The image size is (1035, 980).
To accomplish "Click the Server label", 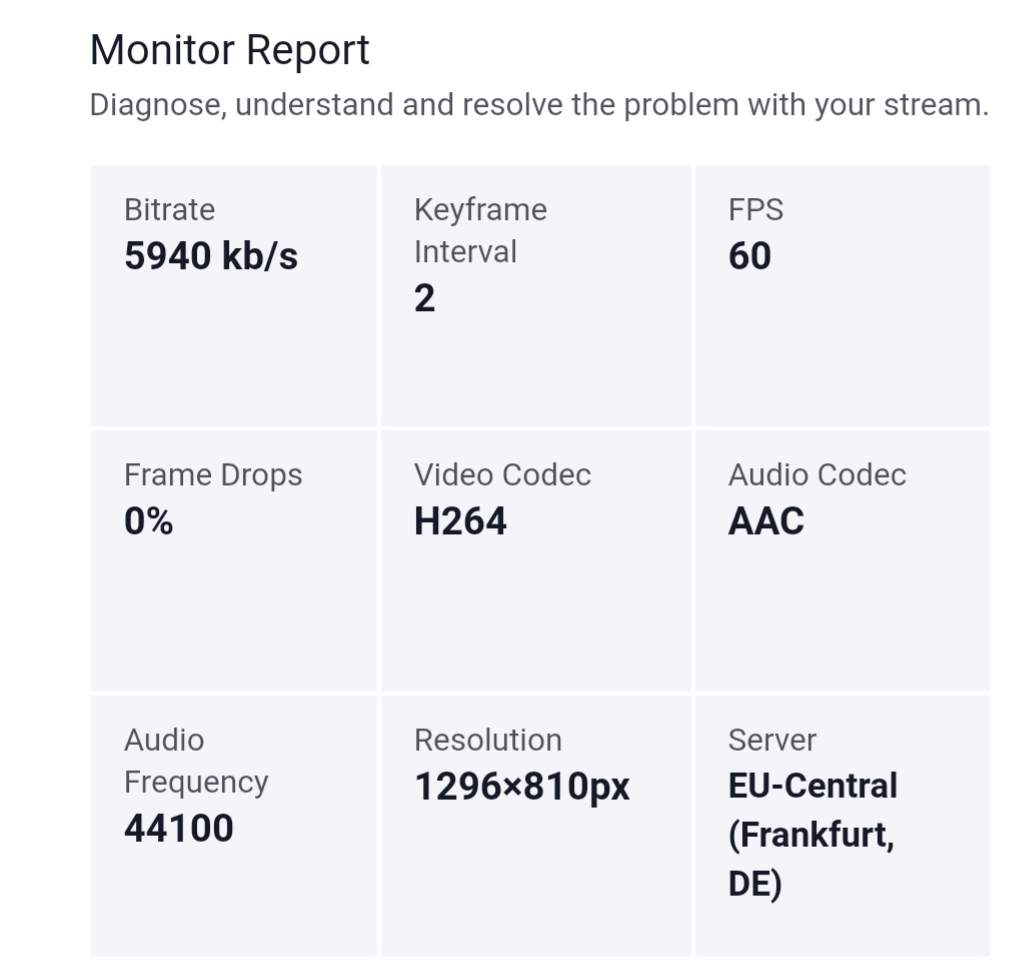I will click(772, 740).
